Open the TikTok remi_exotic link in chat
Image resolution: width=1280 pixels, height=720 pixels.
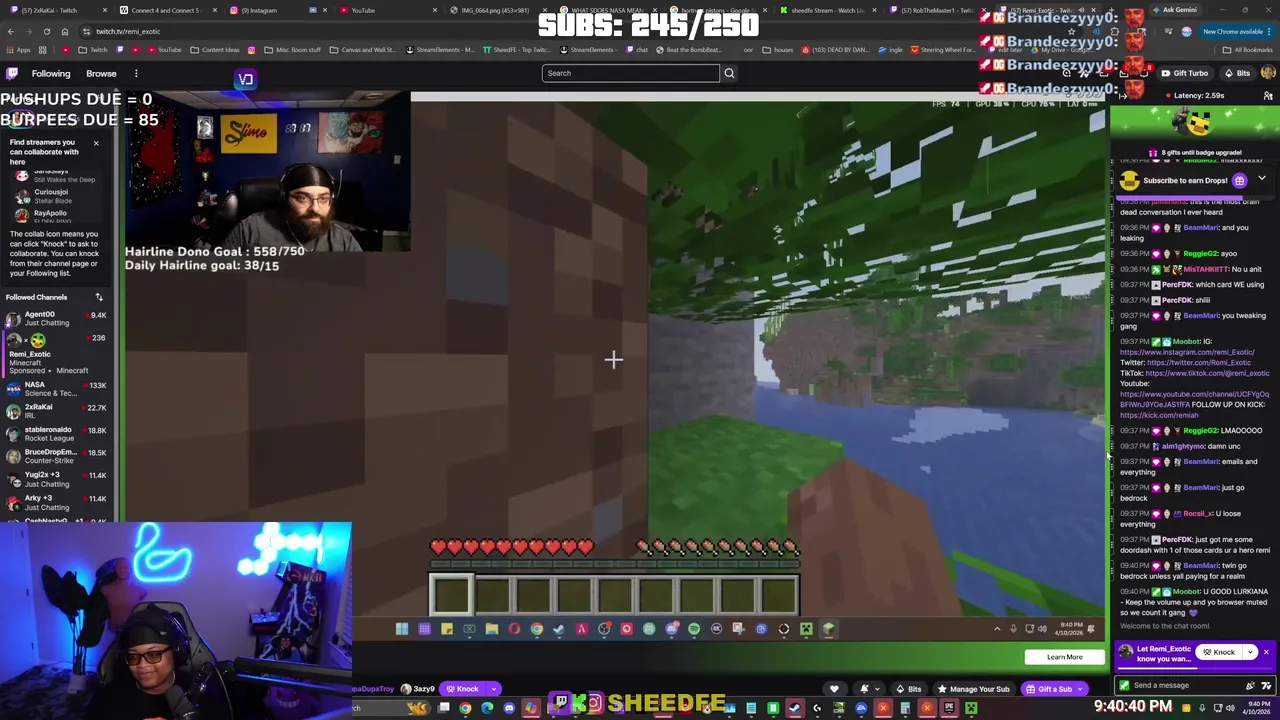pyautogui.click(x=1207, y=373)
